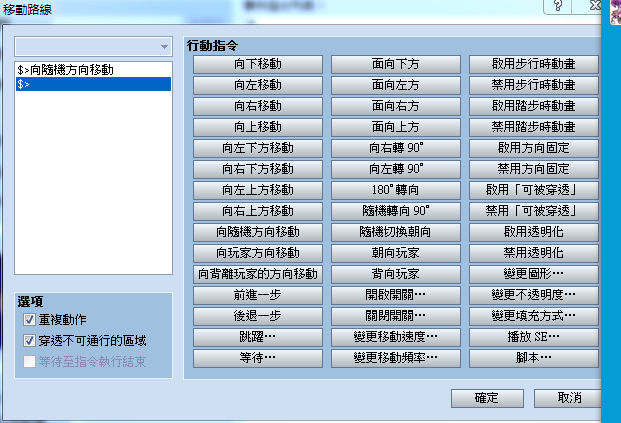
Task: Click 啟用「可被穿透」 button
Action: tap(533, 190)
